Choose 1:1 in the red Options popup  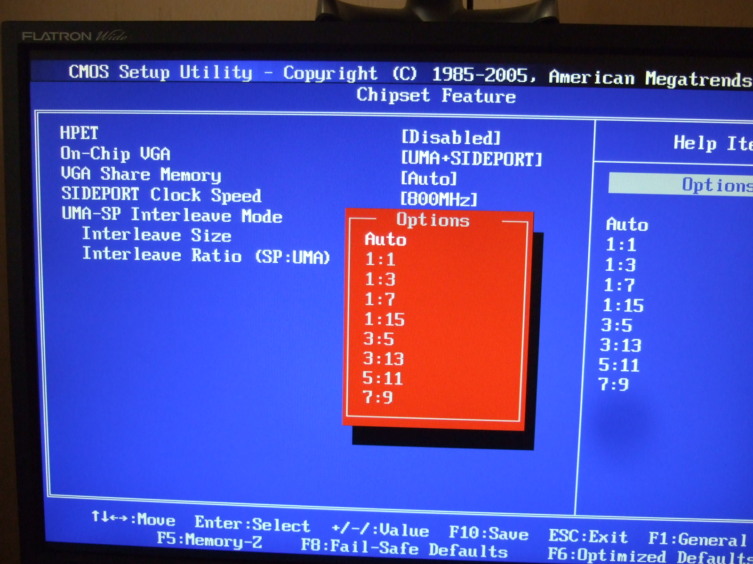[380, 259]
